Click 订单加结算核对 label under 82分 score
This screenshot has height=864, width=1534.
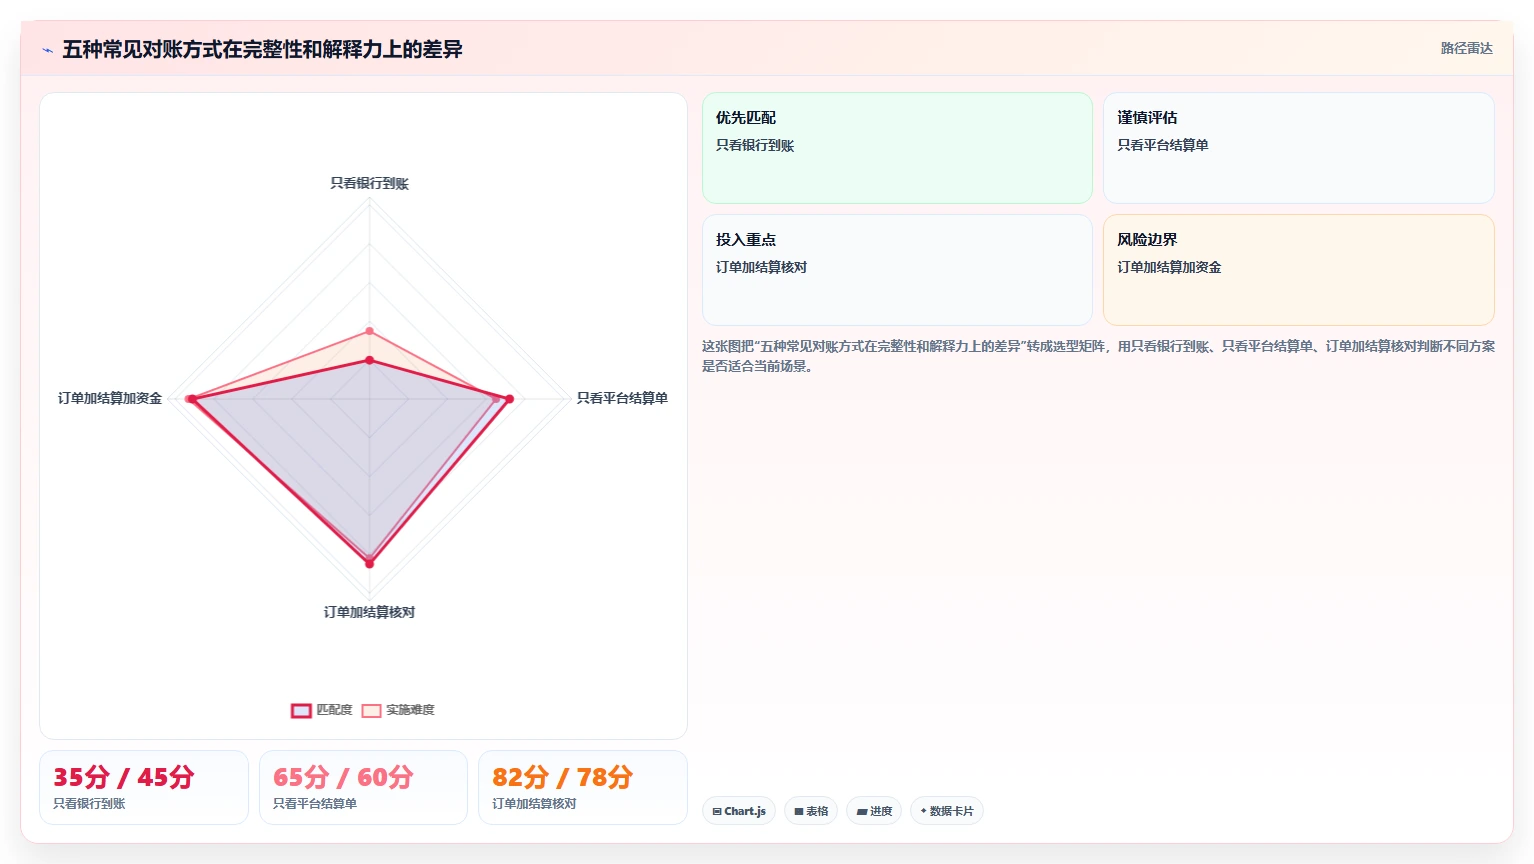click(x=534, y=804)
